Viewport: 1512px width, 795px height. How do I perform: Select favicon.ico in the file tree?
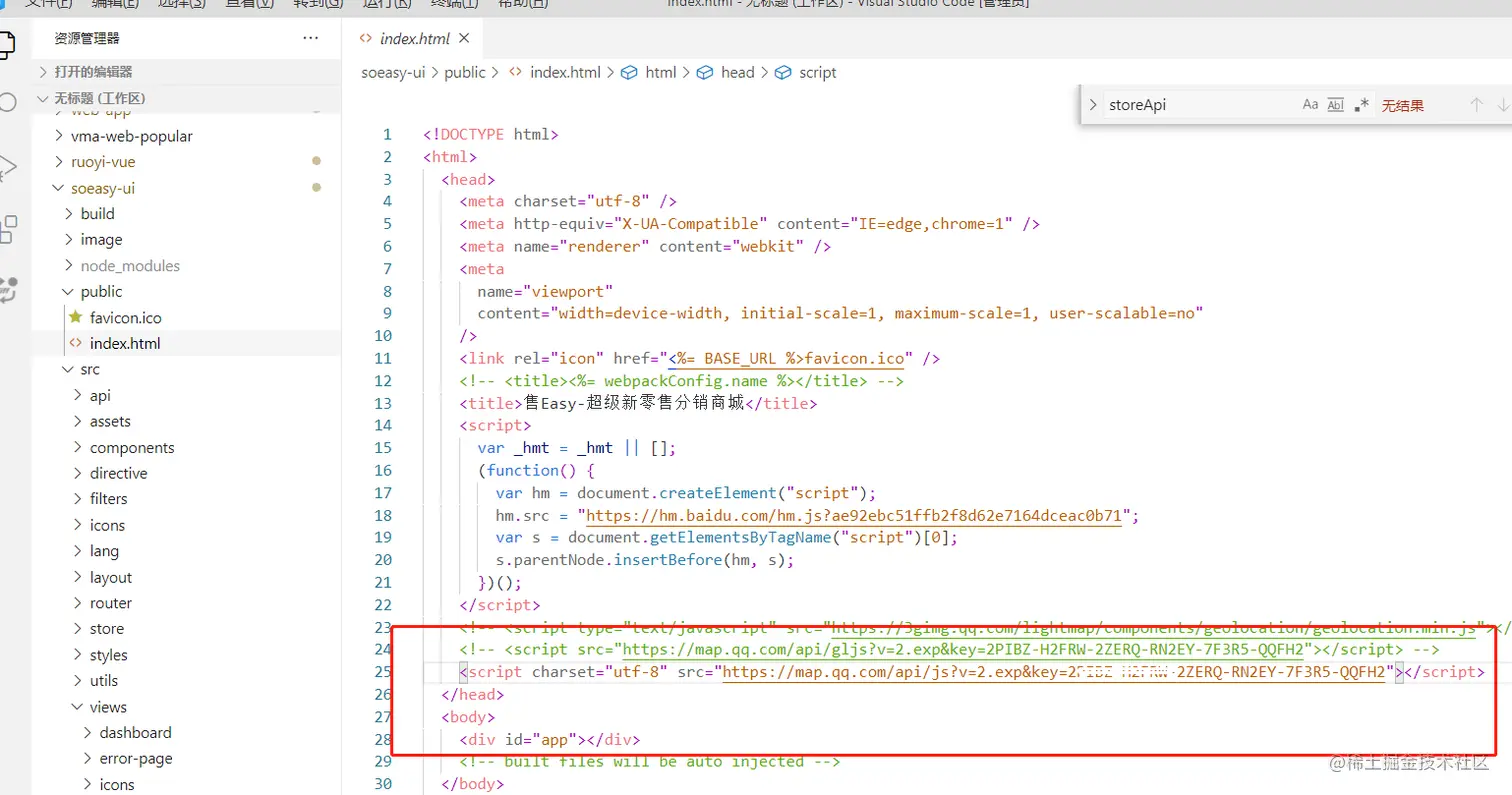point(125,317)
